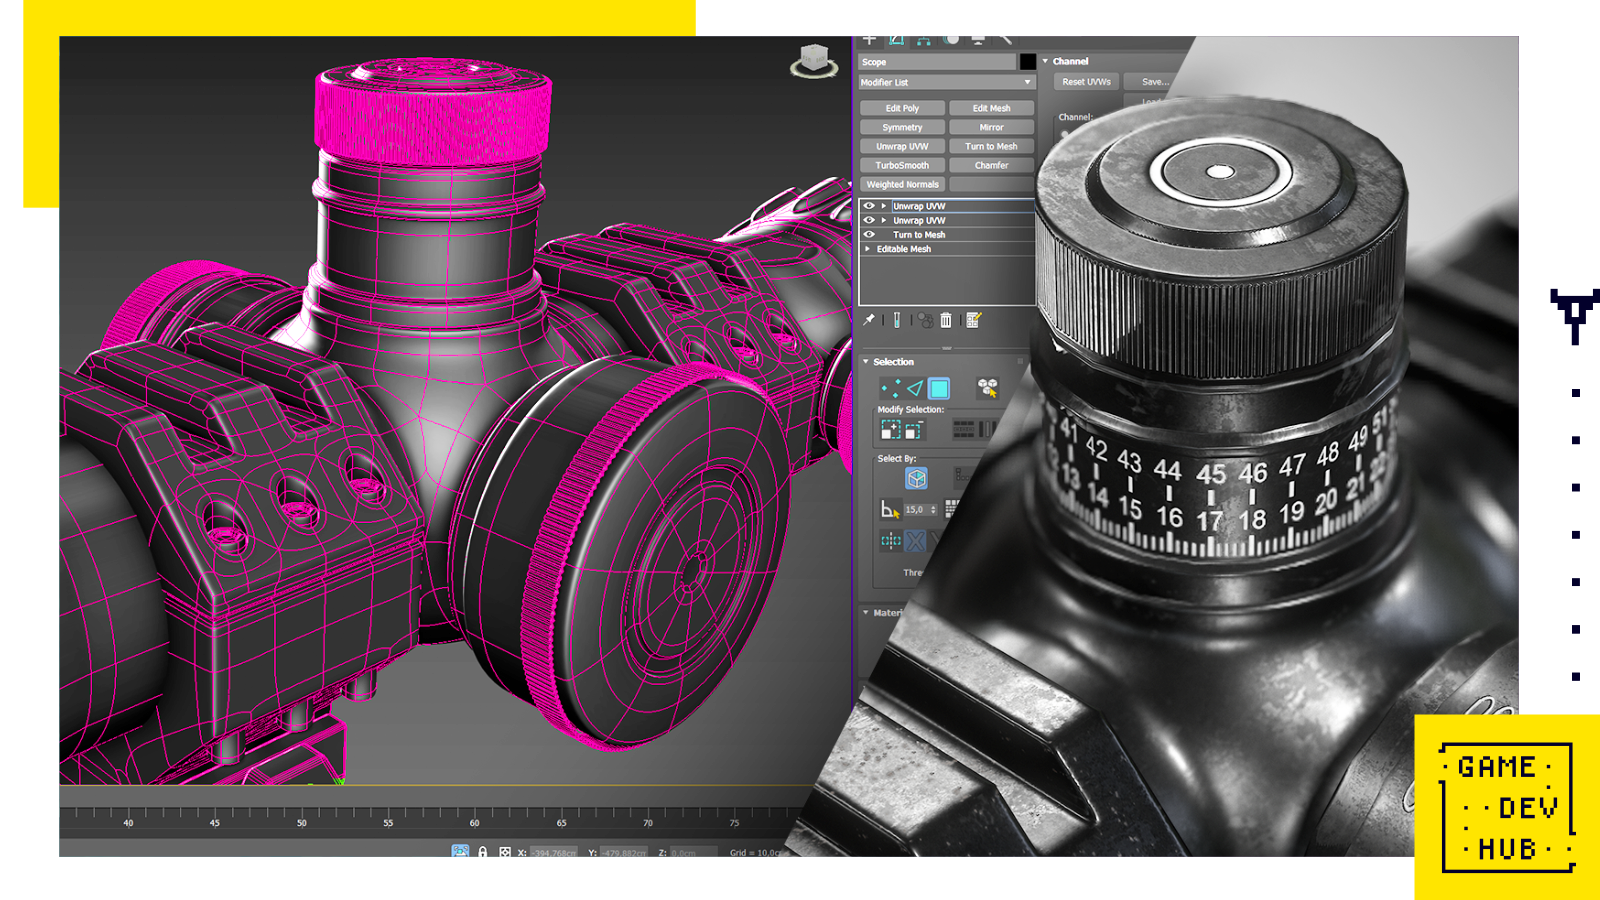Image resolution: width=1600 pixels, height=900 pixels.
Task: Select the top Unwrap UVW stack row
Action: point(947,206)
